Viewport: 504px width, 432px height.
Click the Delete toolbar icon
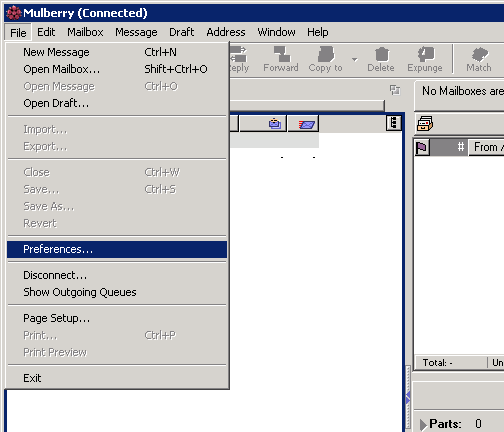pos(381,59)
